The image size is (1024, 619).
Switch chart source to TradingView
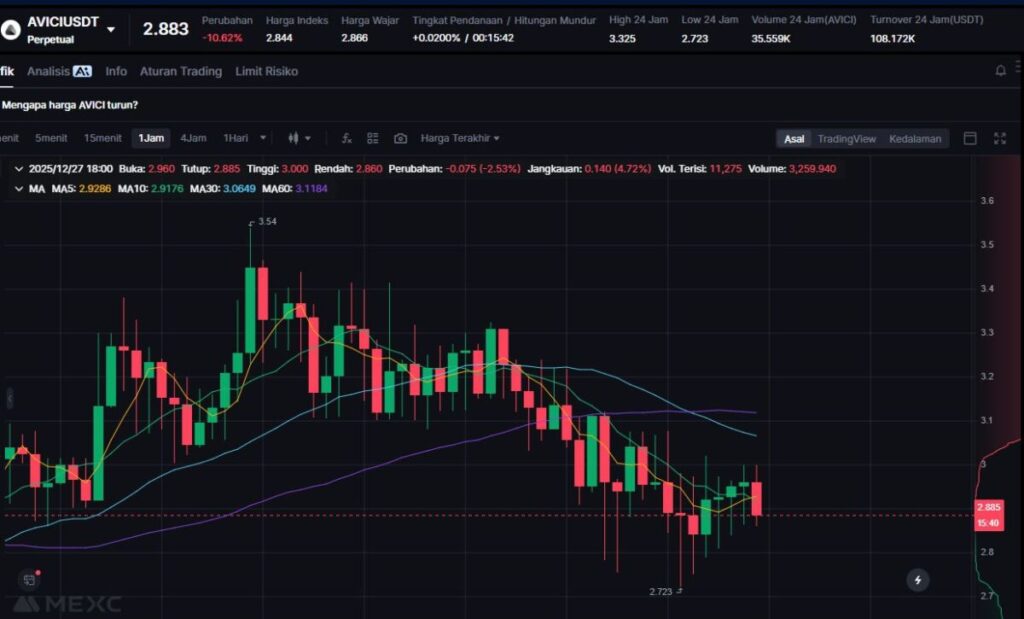point(846,139)
